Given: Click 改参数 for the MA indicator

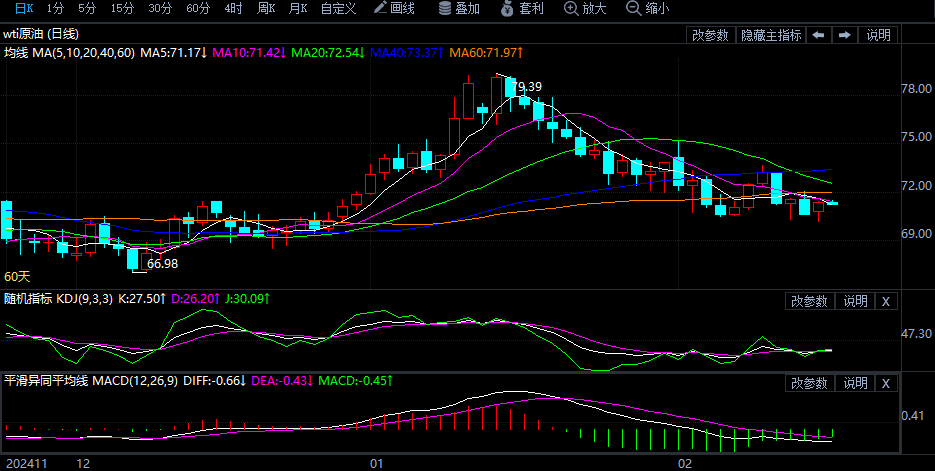Looking at the screenshot, I should point(710,35).
